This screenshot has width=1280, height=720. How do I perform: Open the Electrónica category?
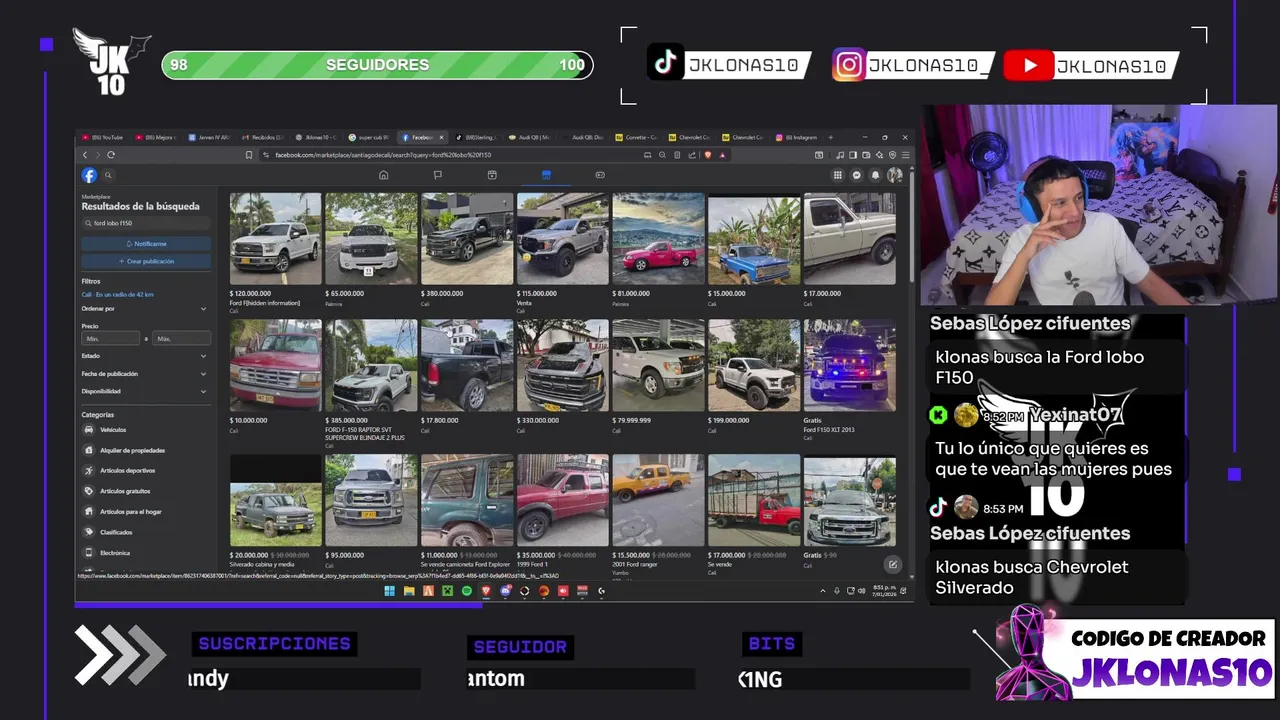click(145, 552)
